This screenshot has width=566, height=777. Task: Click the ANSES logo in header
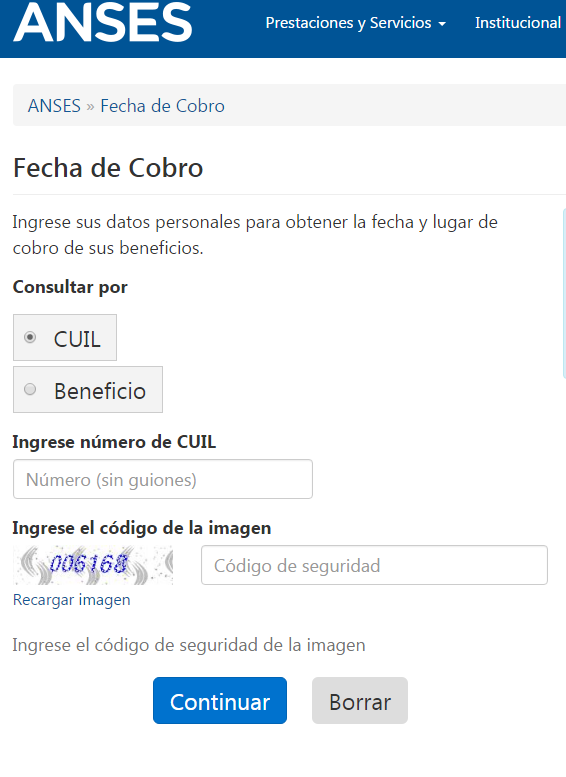pyautogui.click(x=103, y=22)
